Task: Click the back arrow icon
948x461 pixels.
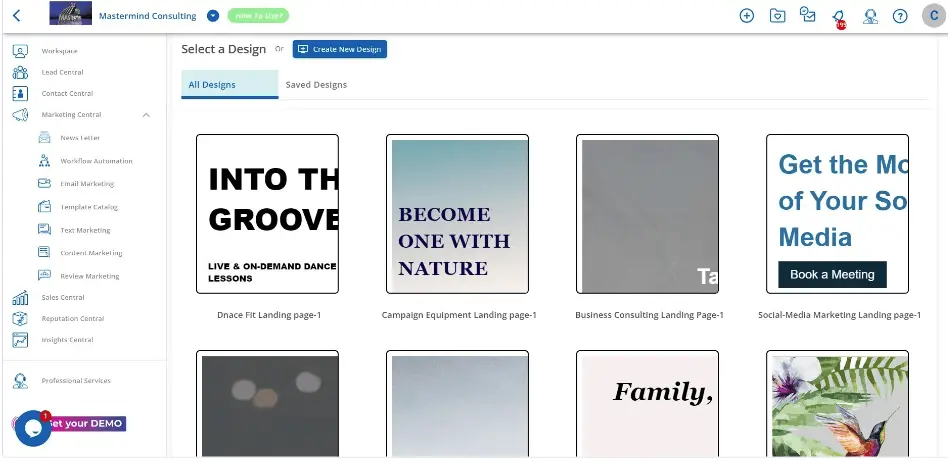Action: pos(16,16)
